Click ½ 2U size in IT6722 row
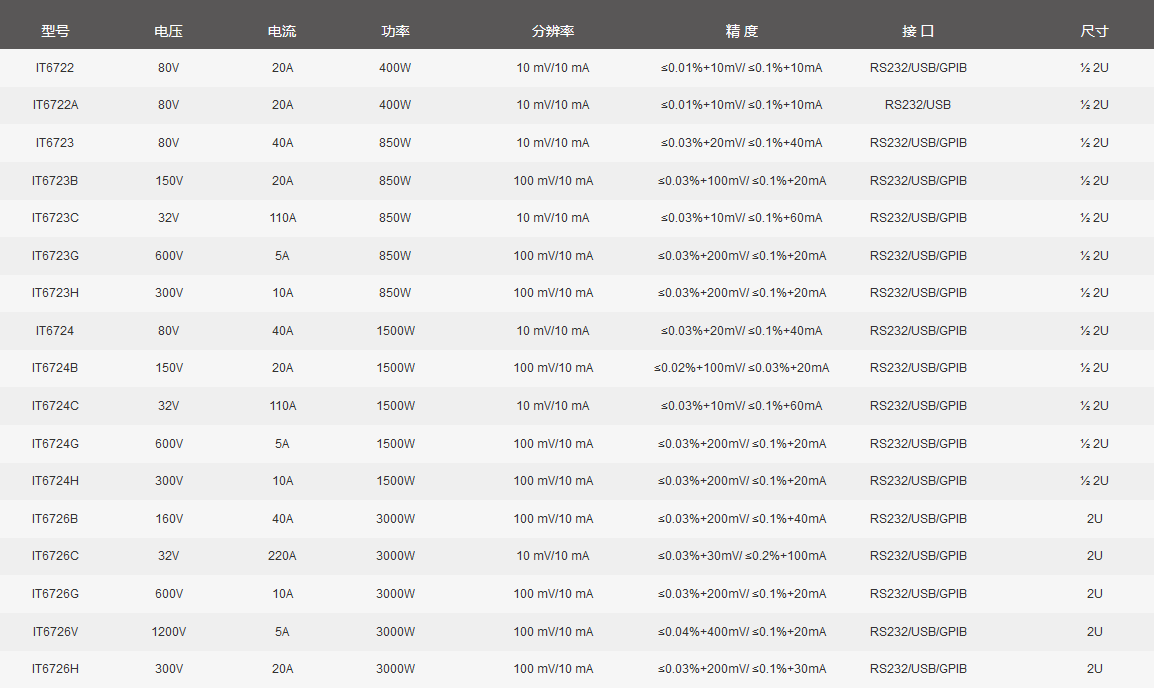The width and height of the screenshot is (1154, 688). pyautogui.click(x=1094, y=68)
